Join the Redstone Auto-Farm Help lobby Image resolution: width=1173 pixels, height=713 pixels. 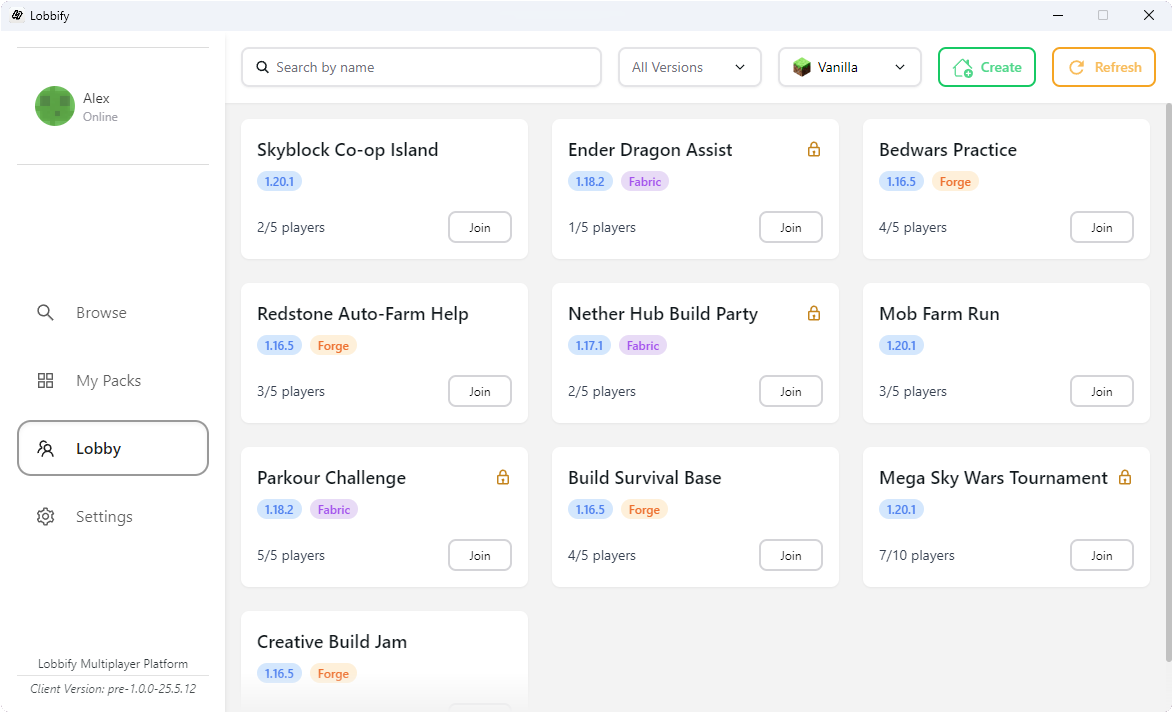tap(480, 391)
